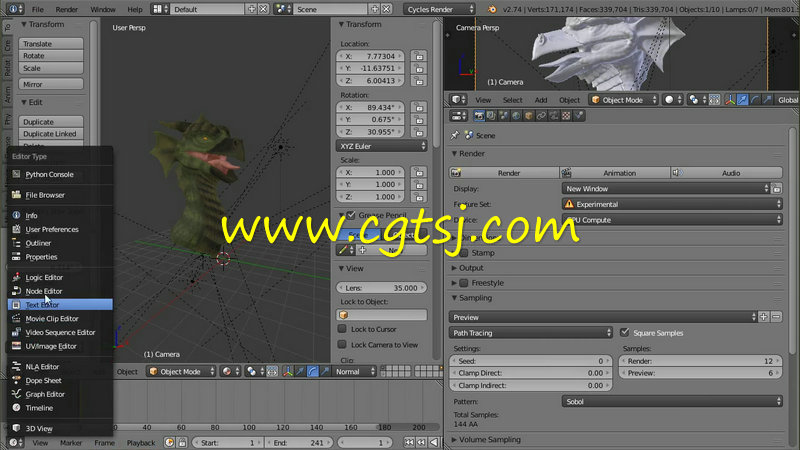Open the Window menu
The width and height of the screenshot is (800, 450).
(x=103, y=9)
